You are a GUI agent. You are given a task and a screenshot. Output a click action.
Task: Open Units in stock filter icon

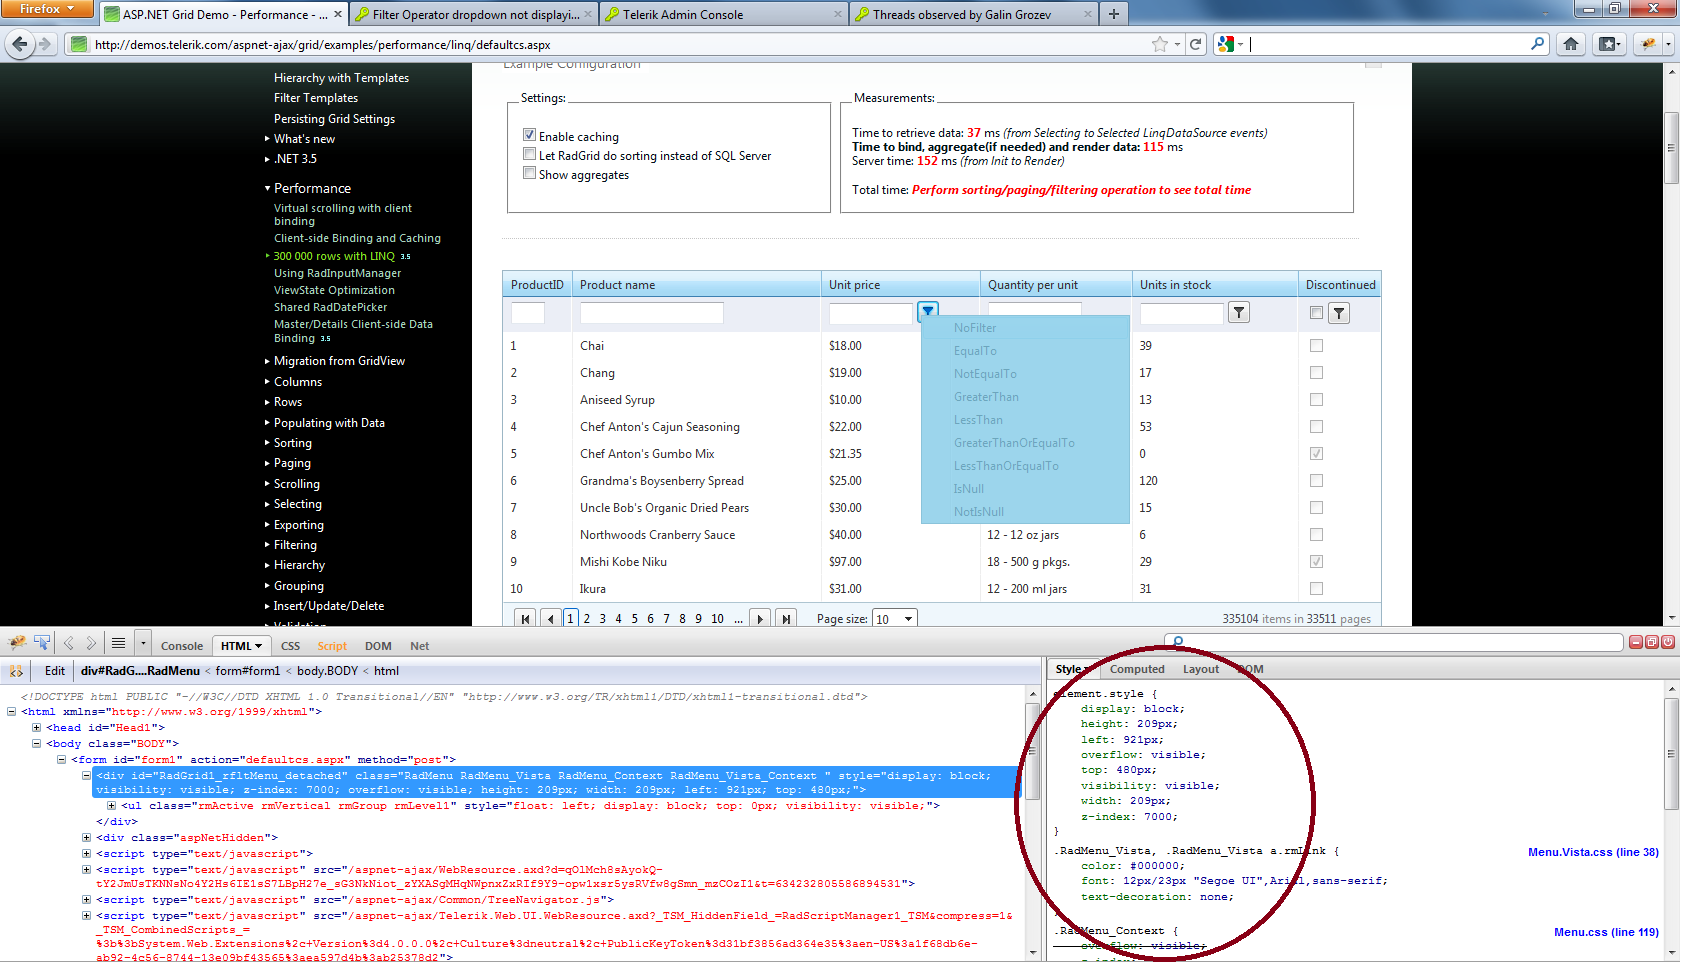pyautogui.click(x=1239, y=313)
